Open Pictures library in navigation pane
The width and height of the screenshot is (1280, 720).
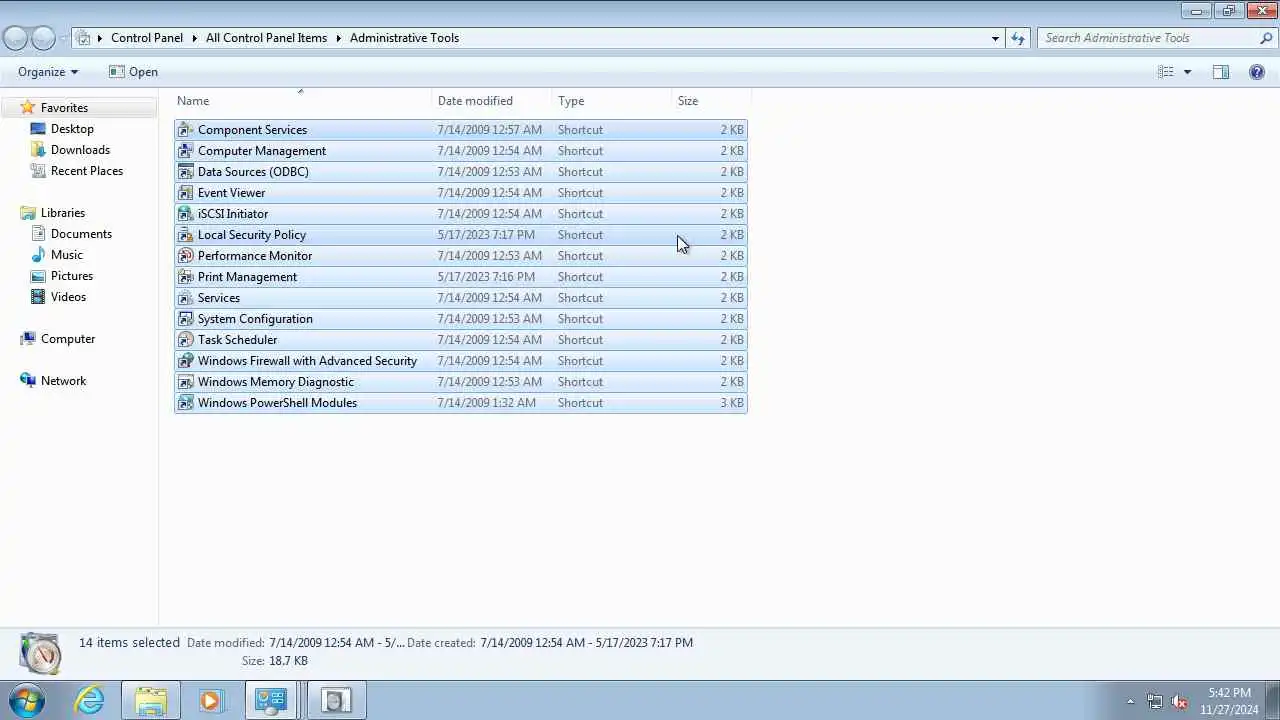point(72,276)
